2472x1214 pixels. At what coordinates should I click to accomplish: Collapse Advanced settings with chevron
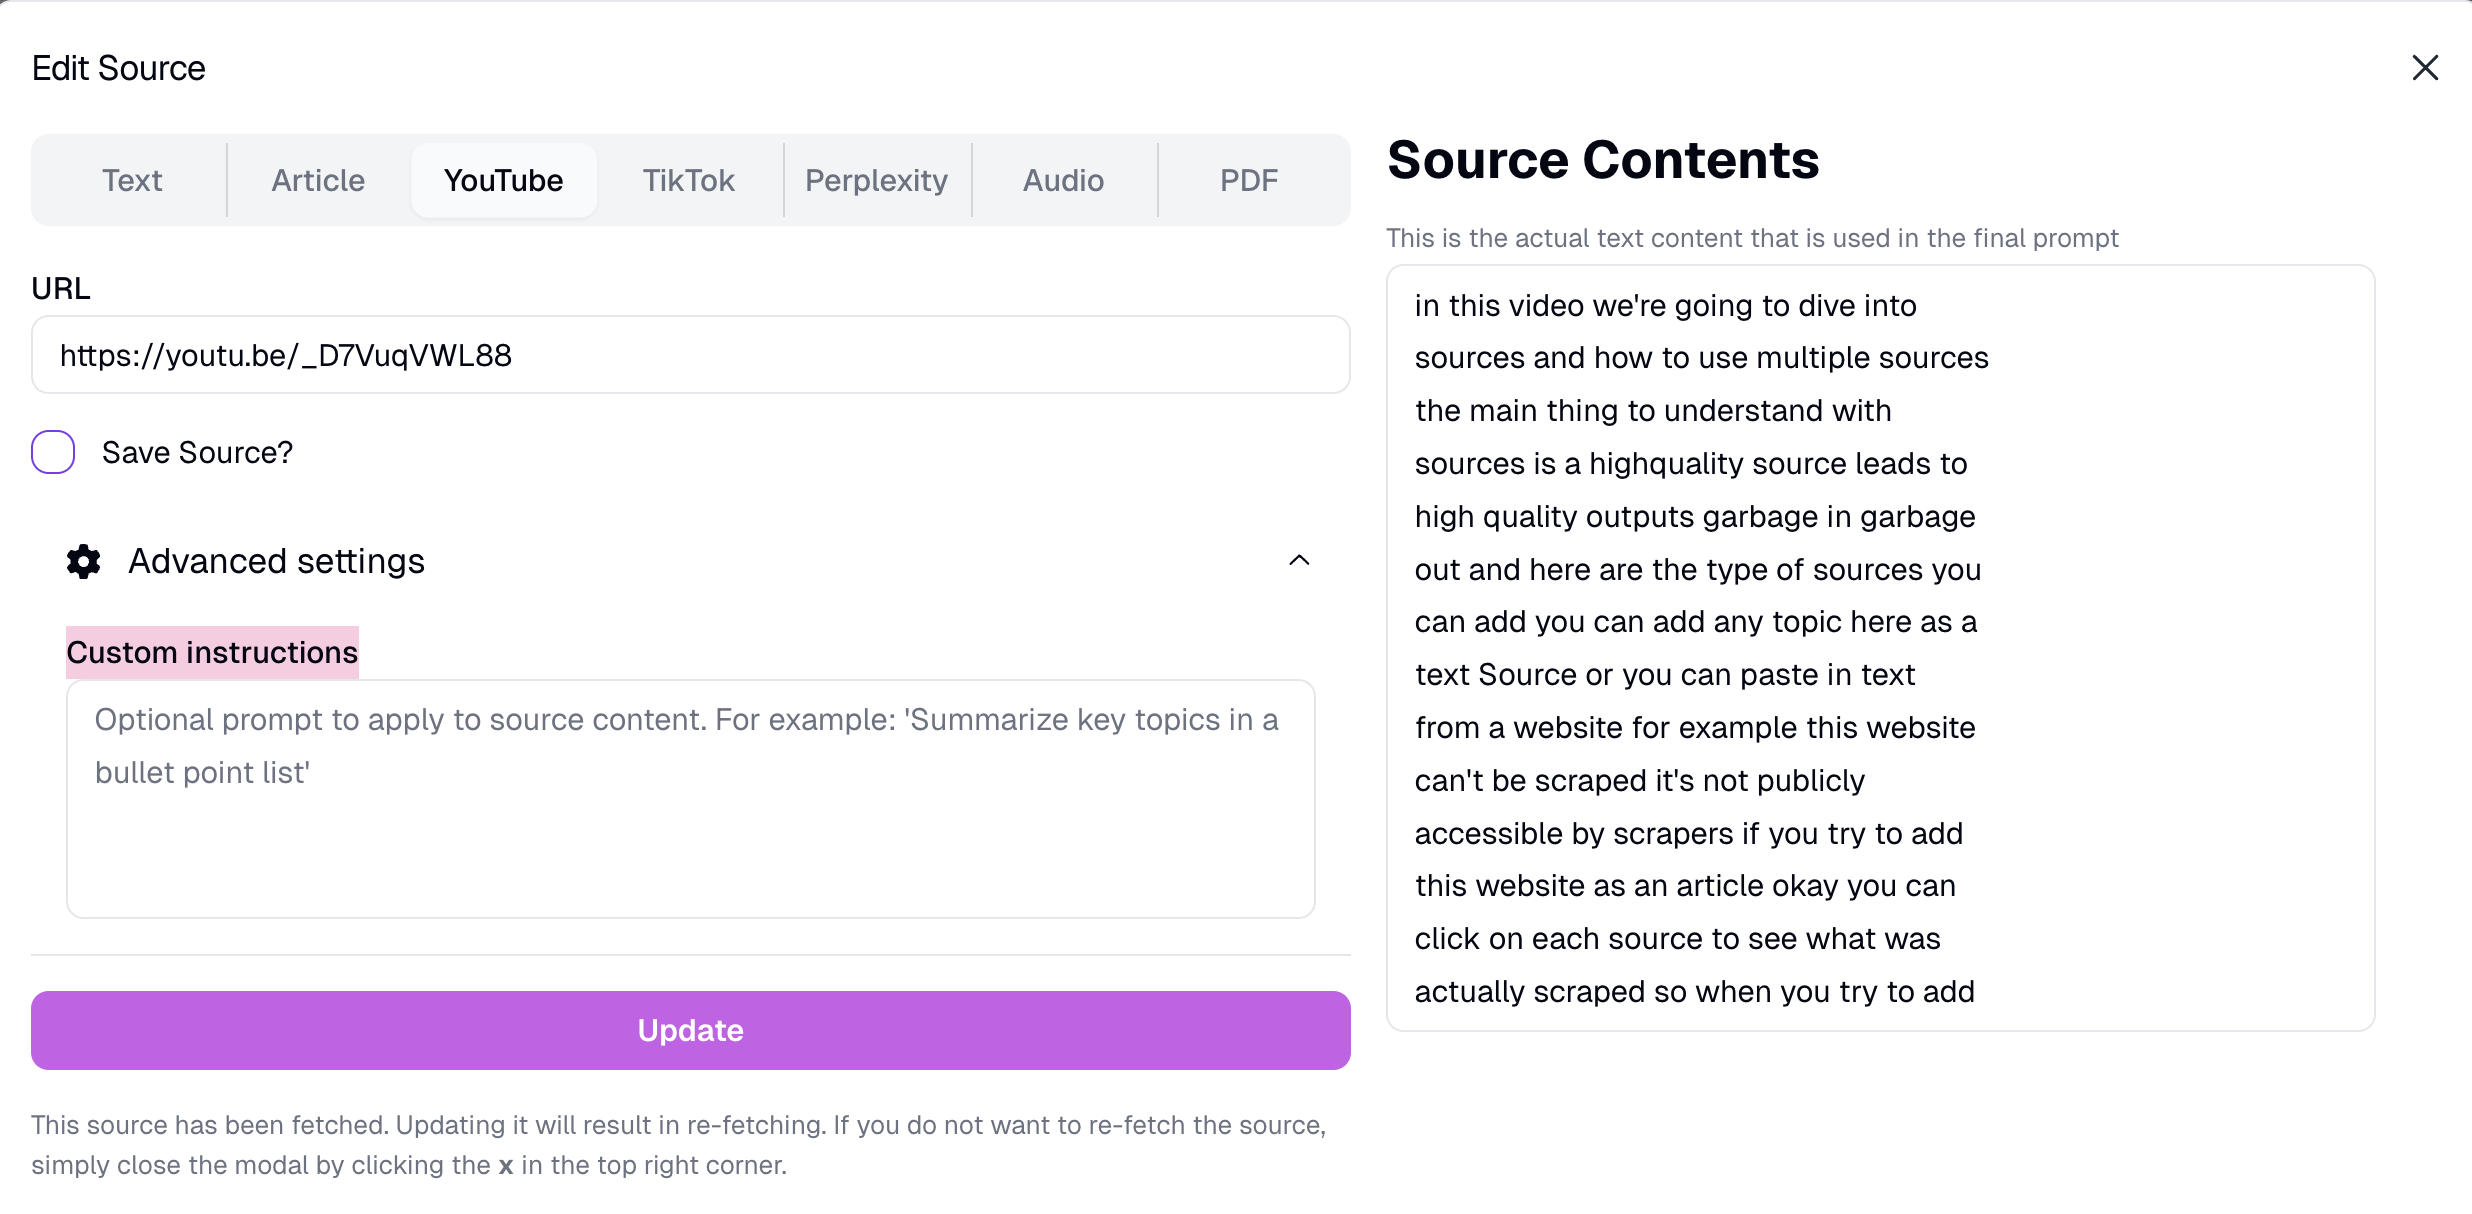(x=1299, y=561)
